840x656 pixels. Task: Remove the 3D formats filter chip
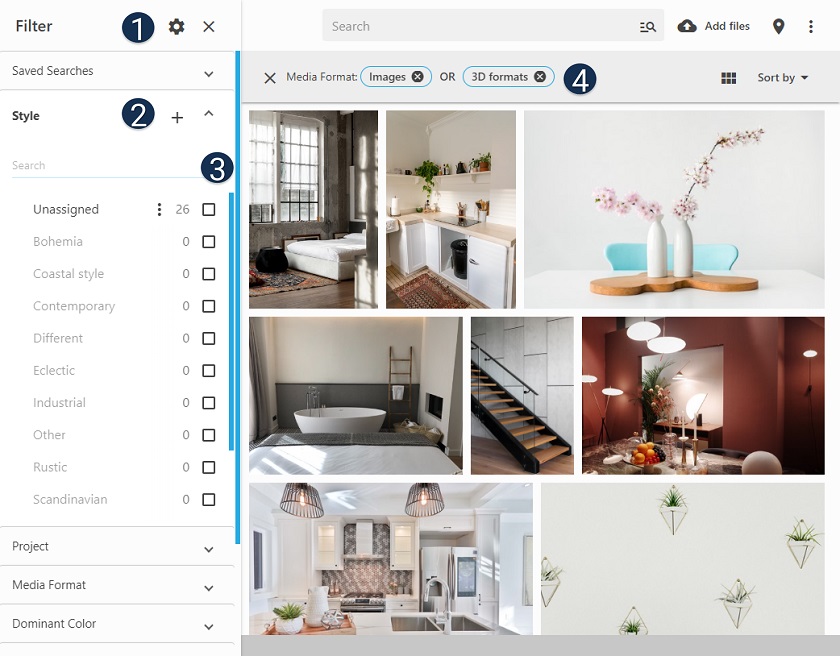[x=540, y=77]
